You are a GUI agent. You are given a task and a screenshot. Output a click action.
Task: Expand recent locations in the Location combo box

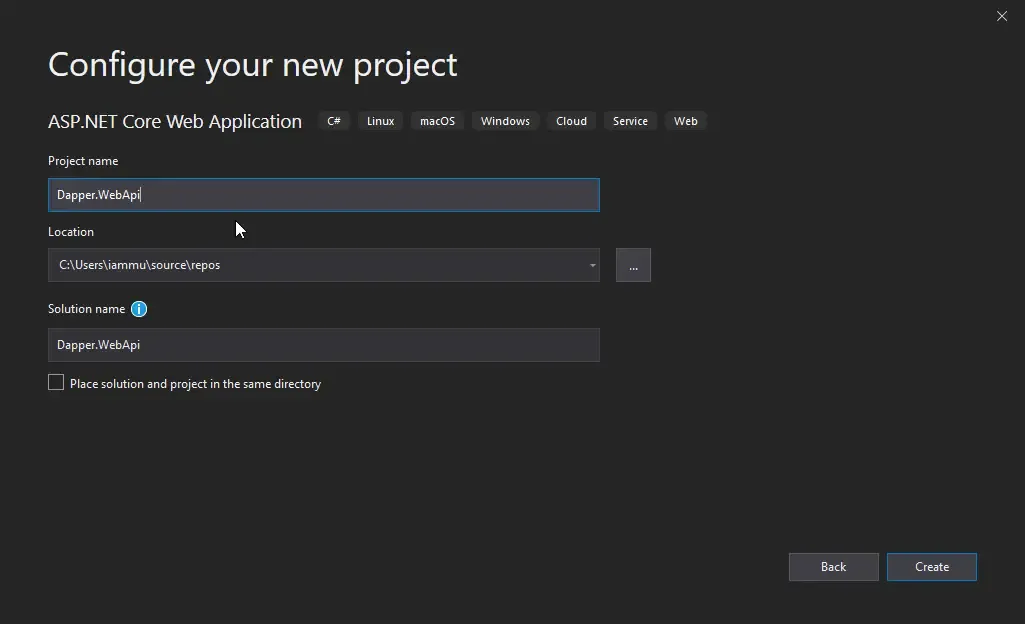pos(591,265)
